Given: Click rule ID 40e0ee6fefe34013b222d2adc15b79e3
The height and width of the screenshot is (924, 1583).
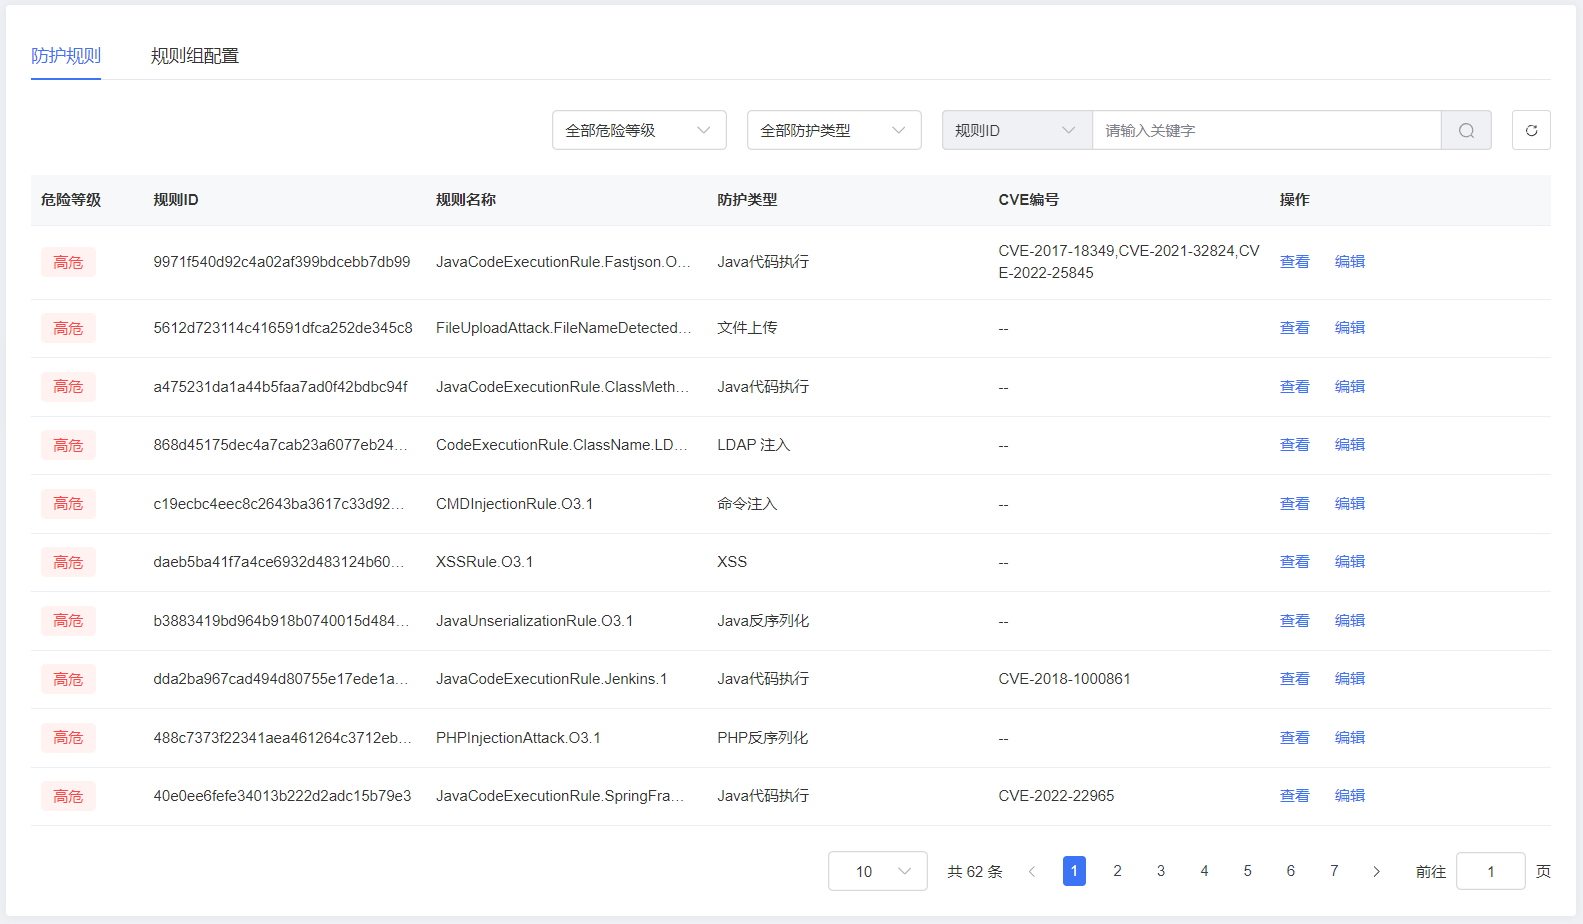Looking at the screenshot, I should tap(282, 796).
